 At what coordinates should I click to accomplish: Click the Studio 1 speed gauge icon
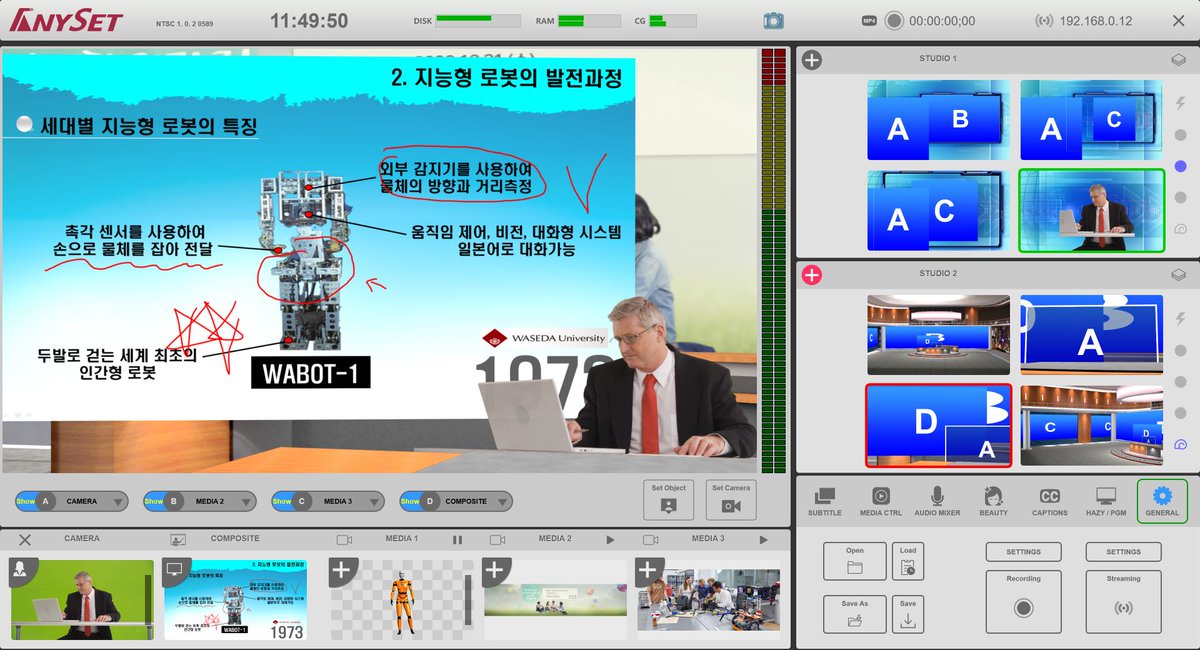tap(1180, 229)
